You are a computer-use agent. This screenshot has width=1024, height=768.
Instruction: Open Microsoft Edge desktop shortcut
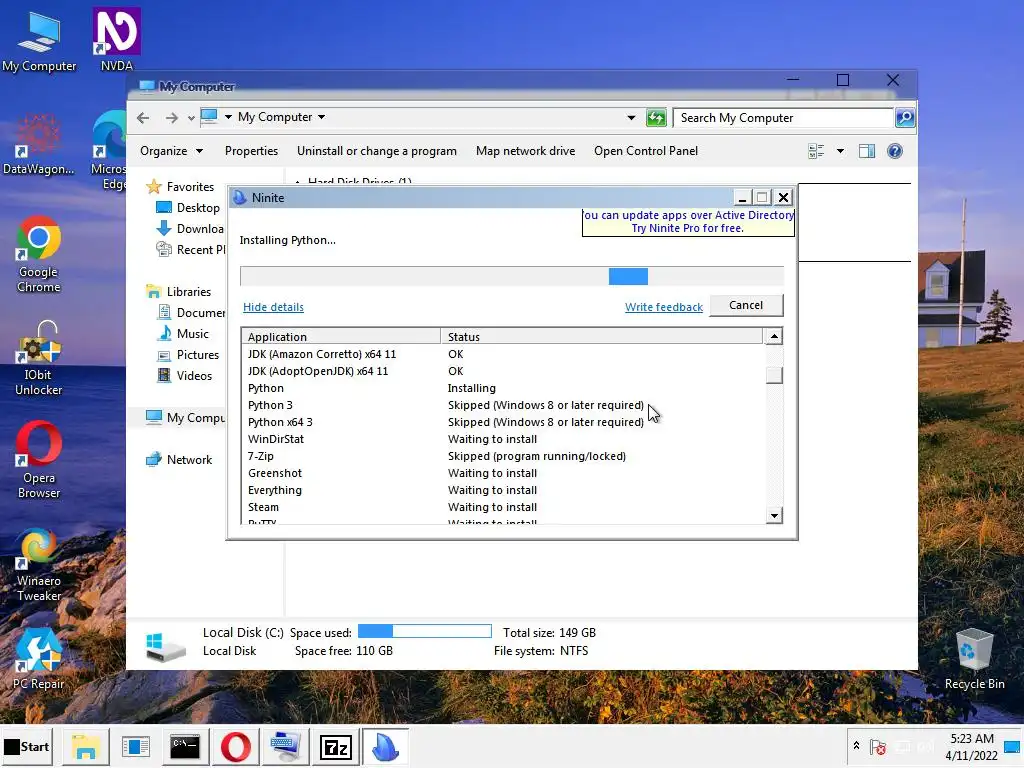pos(109,150)
